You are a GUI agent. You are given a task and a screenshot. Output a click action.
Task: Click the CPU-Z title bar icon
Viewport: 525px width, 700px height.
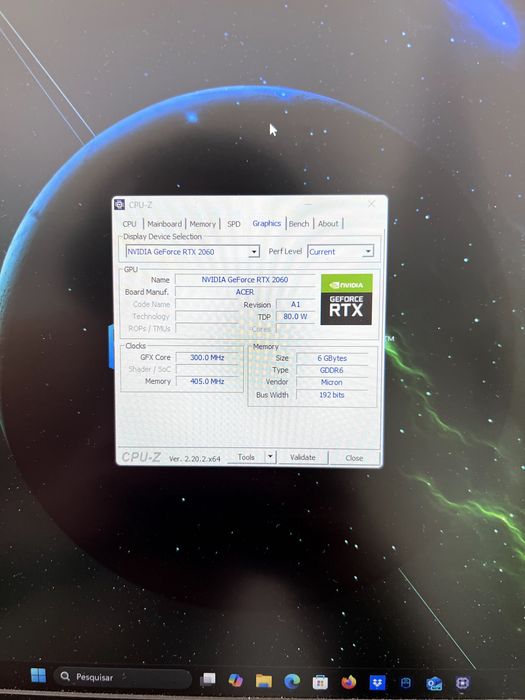[119, 204]
